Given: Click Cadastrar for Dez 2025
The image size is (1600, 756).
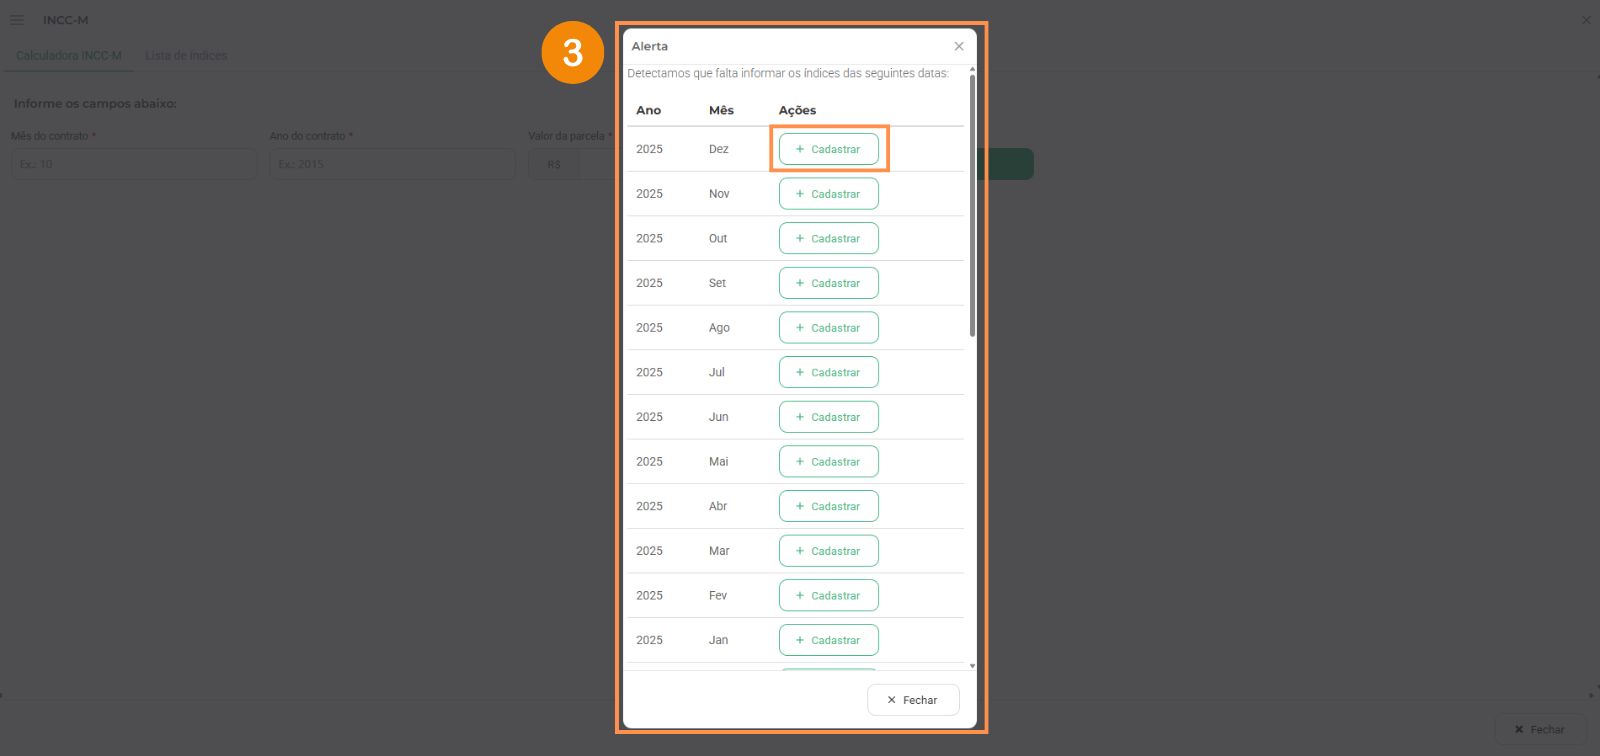Looking at the screenshot, I should point(828,149).
